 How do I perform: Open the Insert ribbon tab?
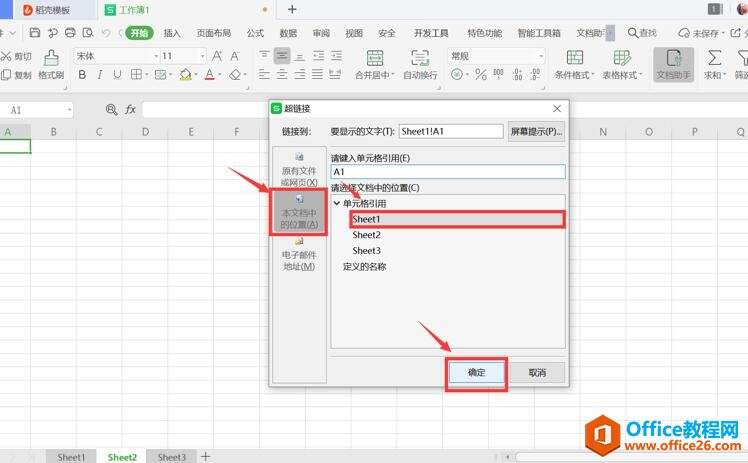[x=172, y=33]
